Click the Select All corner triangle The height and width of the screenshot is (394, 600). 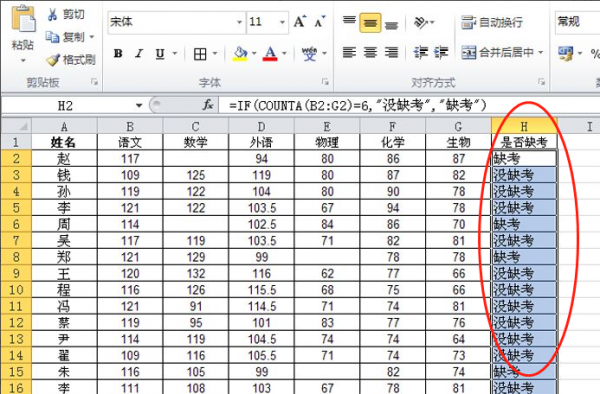pyautogui.click(x=16, y=126)
